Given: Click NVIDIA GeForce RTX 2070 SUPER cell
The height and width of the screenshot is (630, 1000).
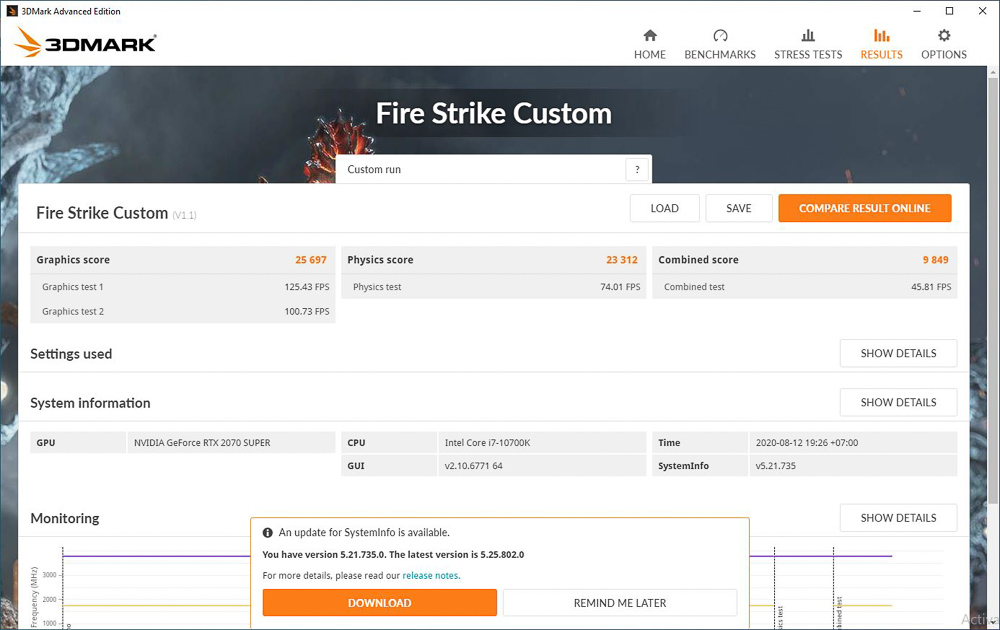Looking at the screenshot, I should click(232, 443).
